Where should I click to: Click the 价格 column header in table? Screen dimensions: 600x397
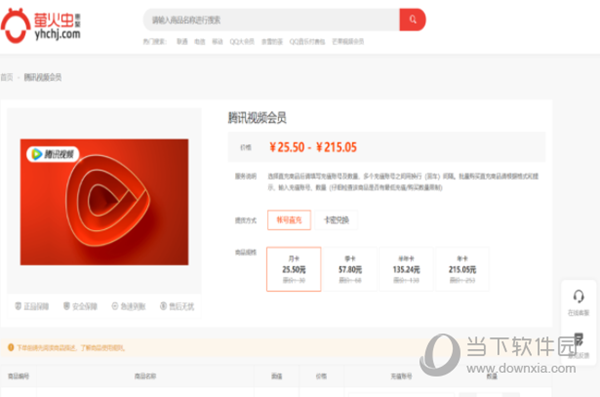tap(321, 376)
